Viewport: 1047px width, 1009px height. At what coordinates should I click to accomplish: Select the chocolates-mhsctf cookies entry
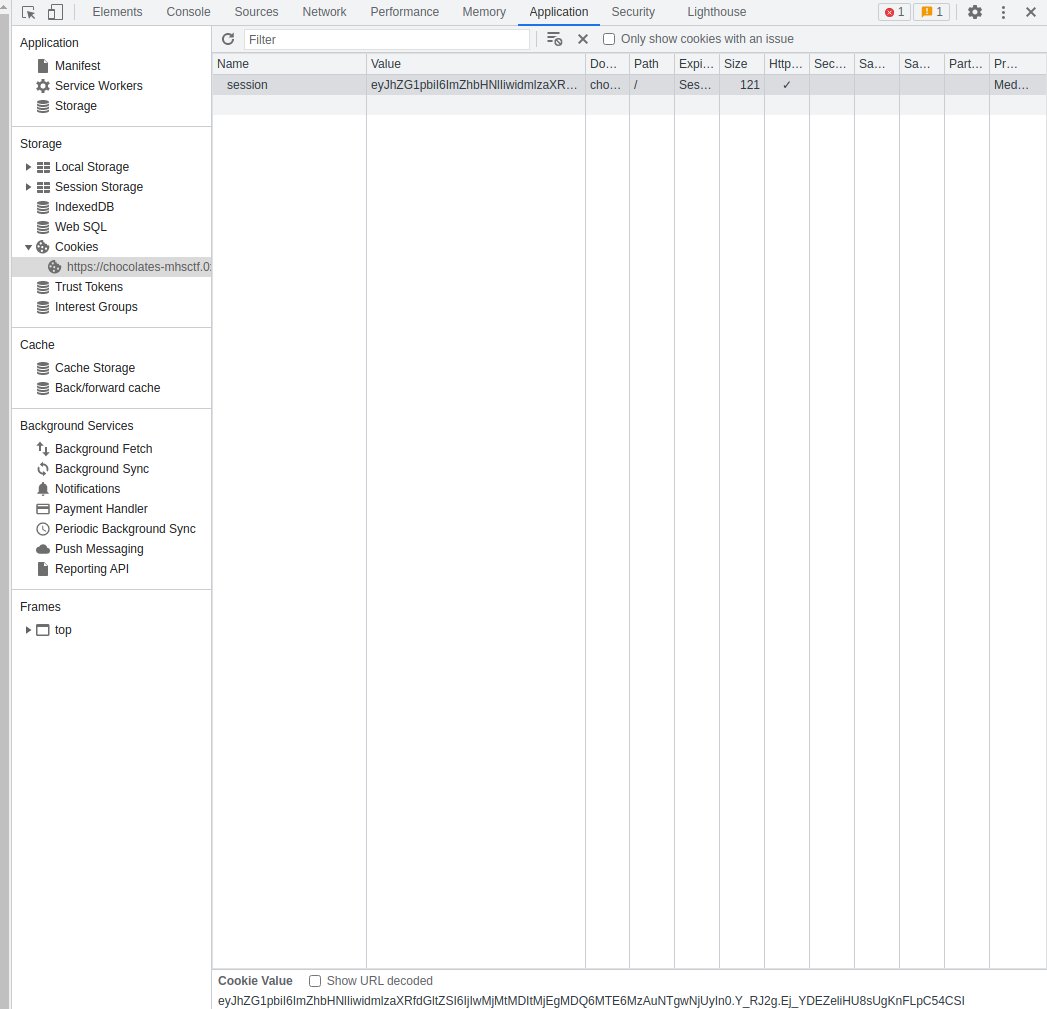coord(139,266)
